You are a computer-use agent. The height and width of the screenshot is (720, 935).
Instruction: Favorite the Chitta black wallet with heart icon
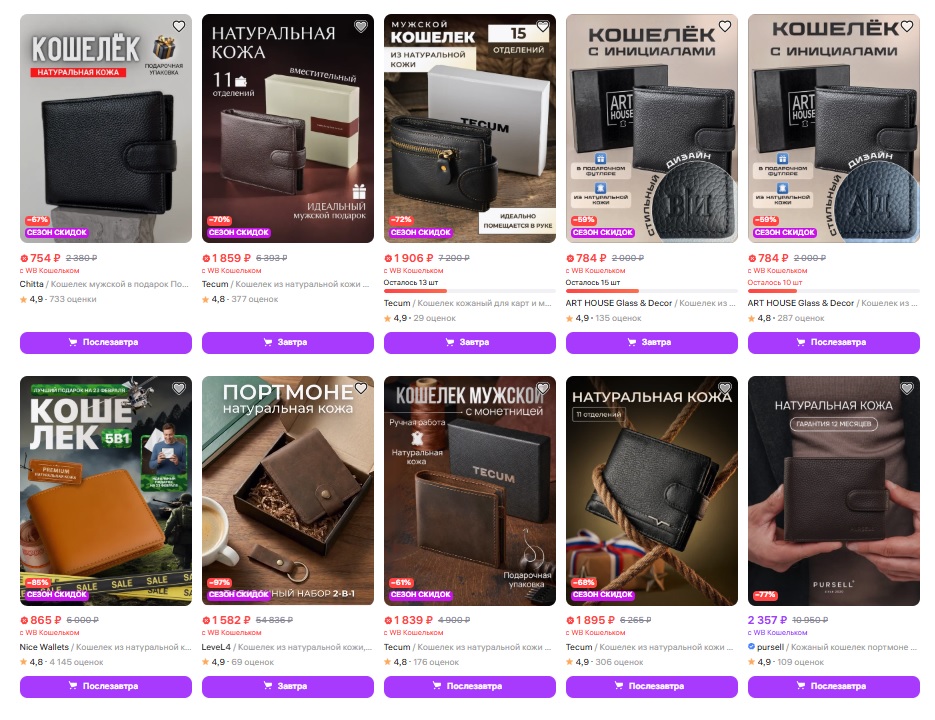[x=179, y=26]
